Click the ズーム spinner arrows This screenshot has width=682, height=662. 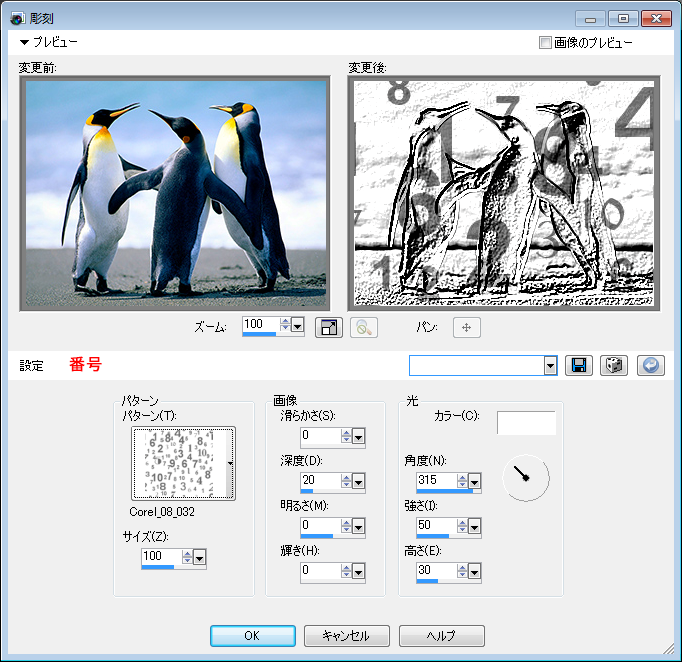(x=285, y=325)
